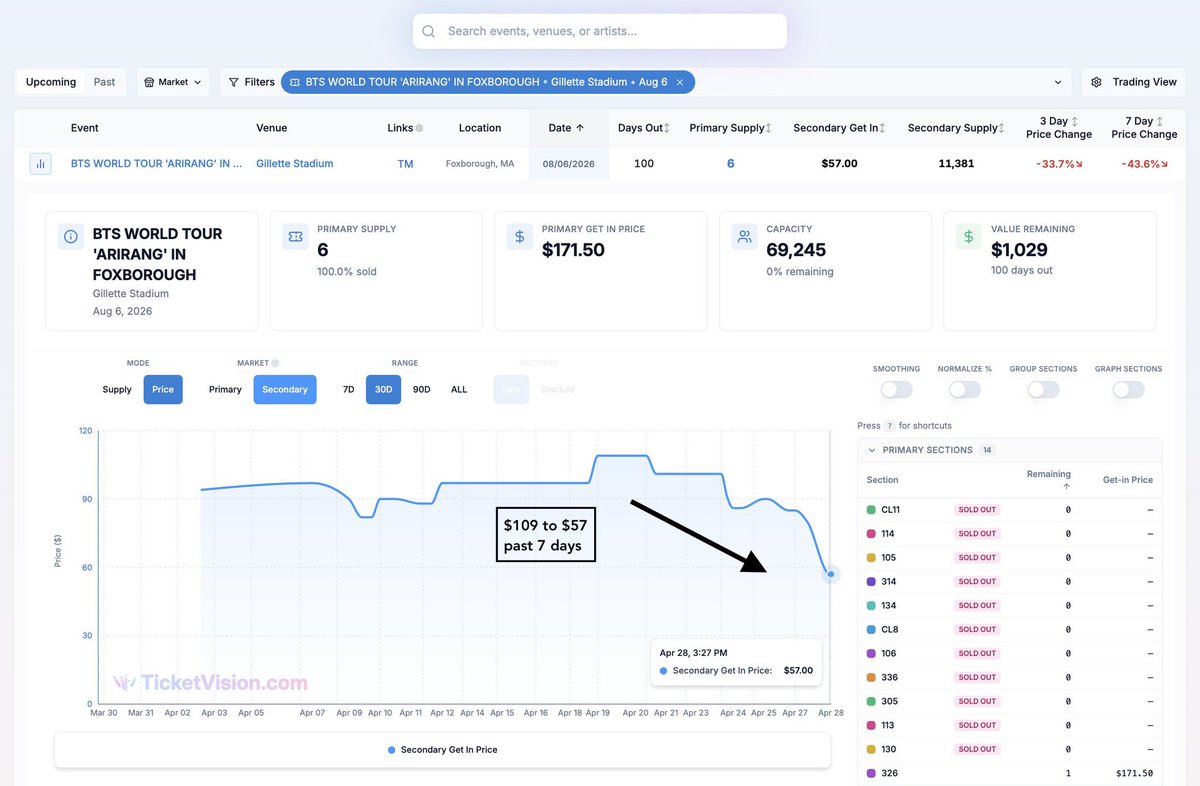Click the people icon on Capacity card
Viewport: 1200px width, 786px height.
tap(744, 237)
